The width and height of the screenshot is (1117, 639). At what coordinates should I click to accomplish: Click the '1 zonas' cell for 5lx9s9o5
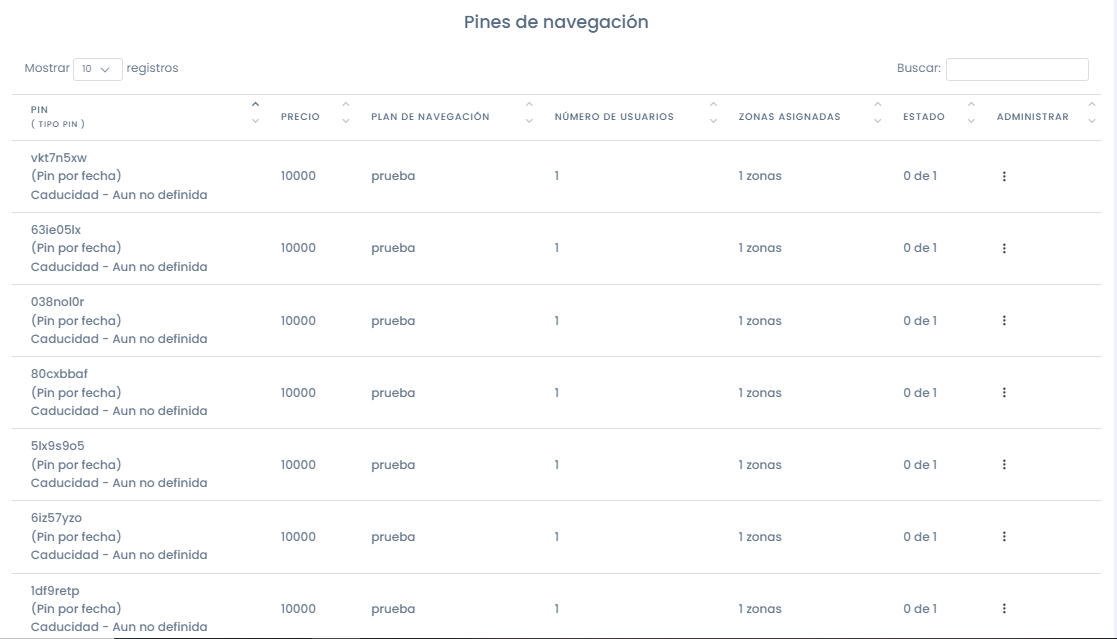point(760,464)
